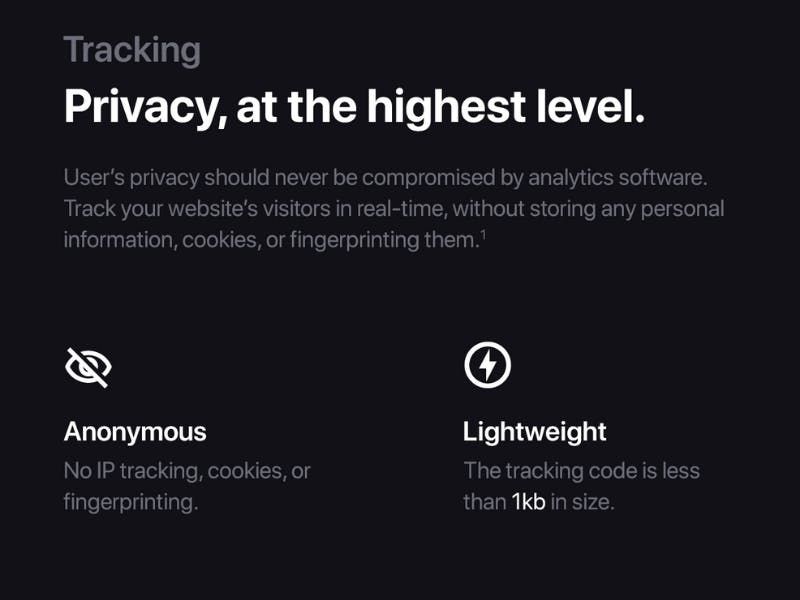Click 'The tracking code is less' text
800x600 pixels.
[x=582, y=471]
